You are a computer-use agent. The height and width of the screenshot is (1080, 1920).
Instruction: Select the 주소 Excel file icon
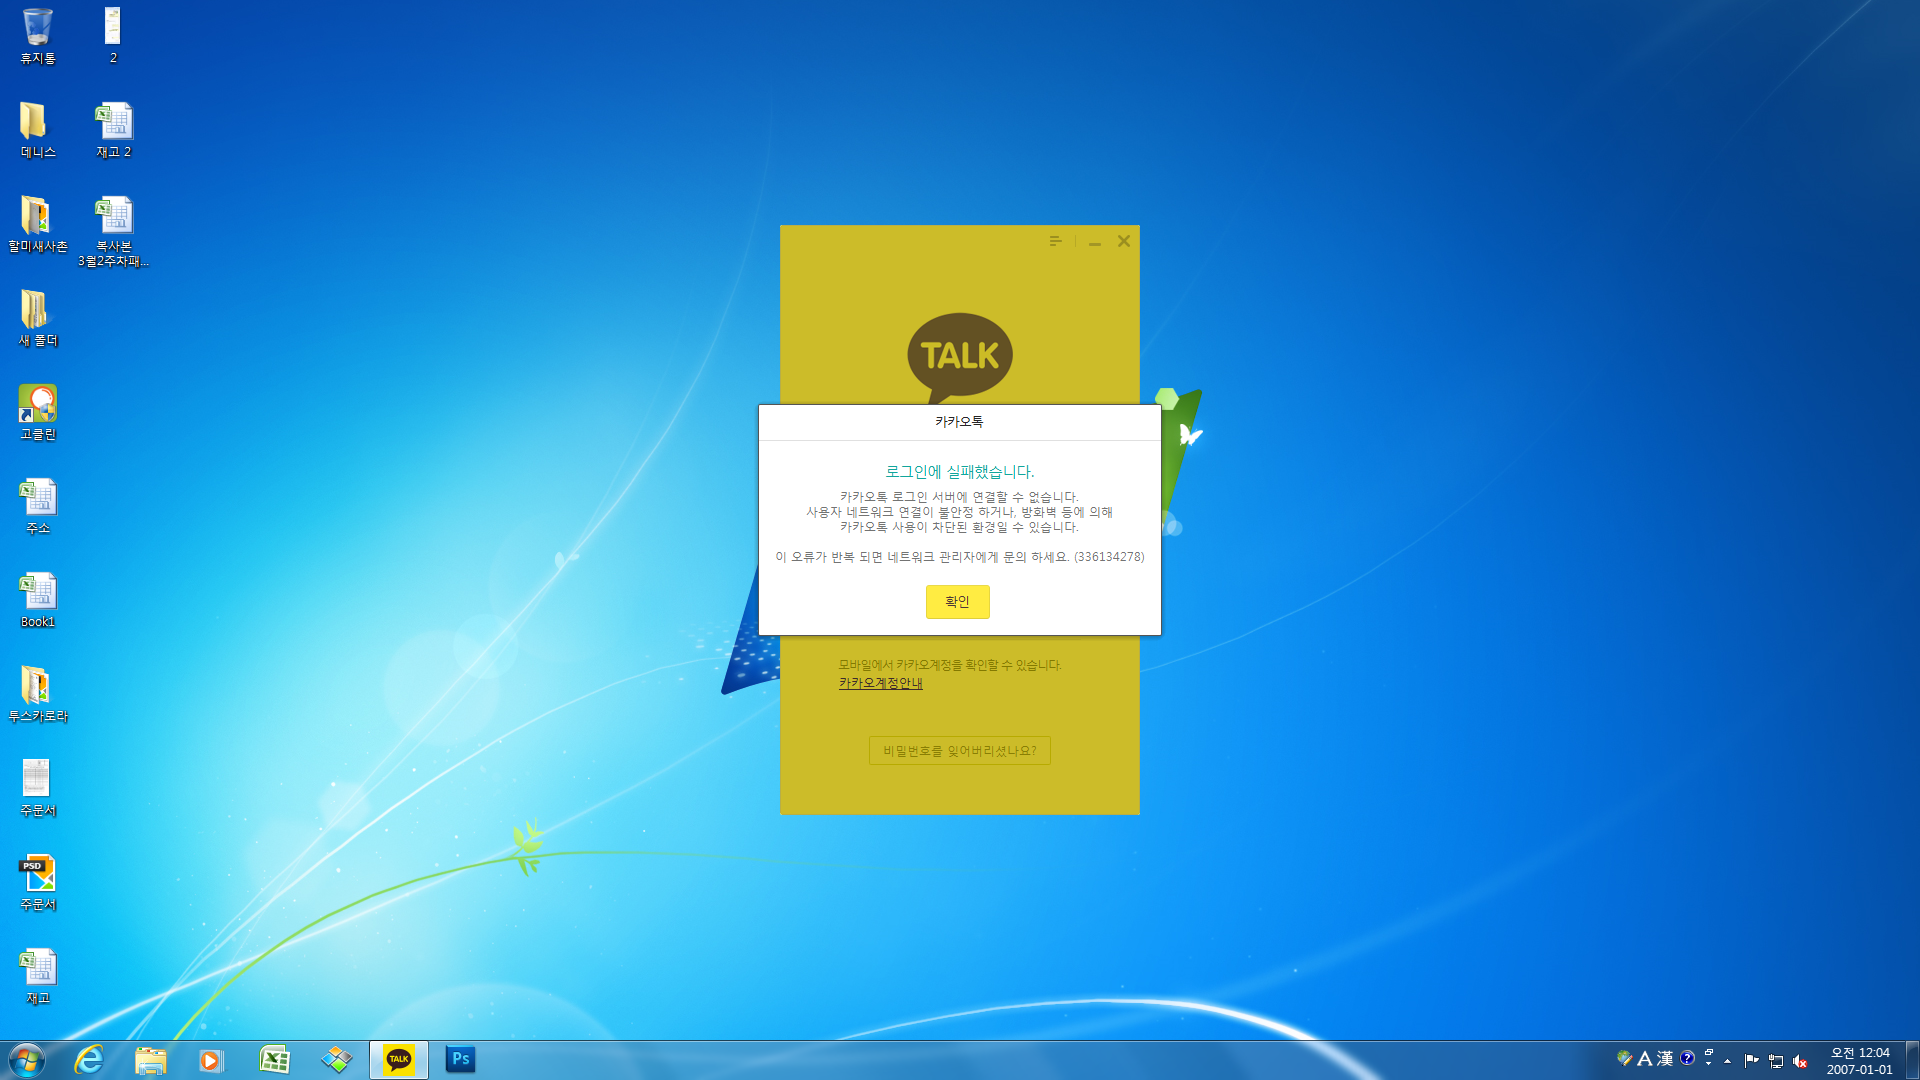[x=38, y=506]
